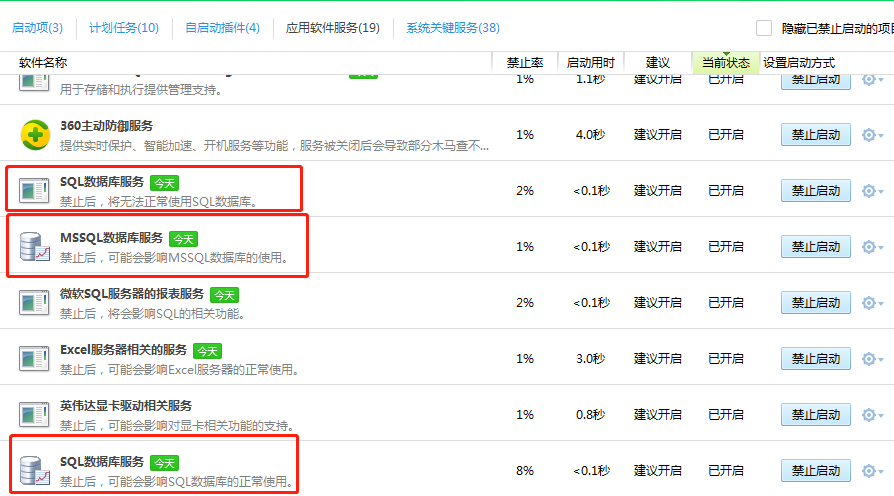Click 禁止启动 for SQL数据库服务 with 8% rate
Viewport: 894px width, 496px height.
(x=816, y=471)
